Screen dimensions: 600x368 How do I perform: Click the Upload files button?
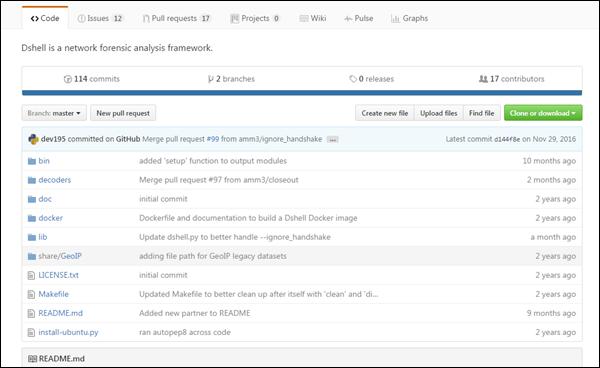point(439,113)
